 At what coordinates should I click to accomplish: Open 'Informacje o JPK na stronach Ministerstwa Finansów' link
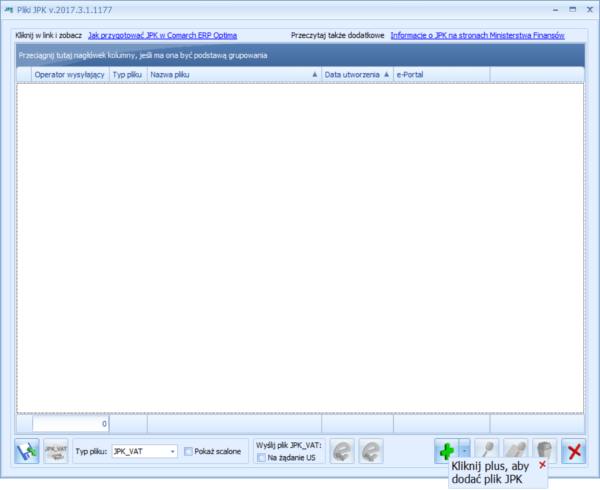click(x=477, y=35)
